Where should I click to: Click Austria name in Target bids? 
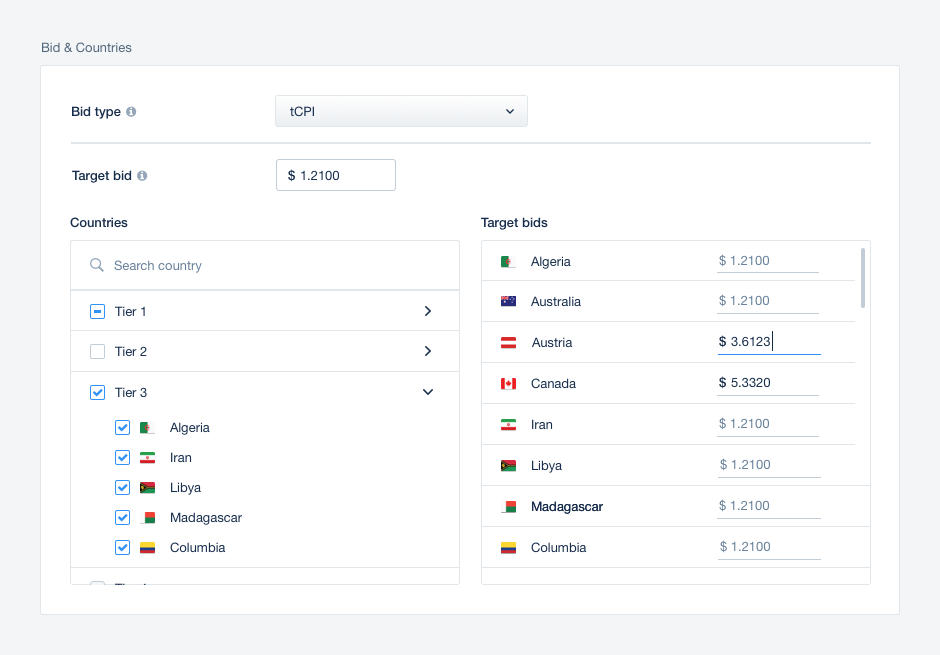click(552, 343)
